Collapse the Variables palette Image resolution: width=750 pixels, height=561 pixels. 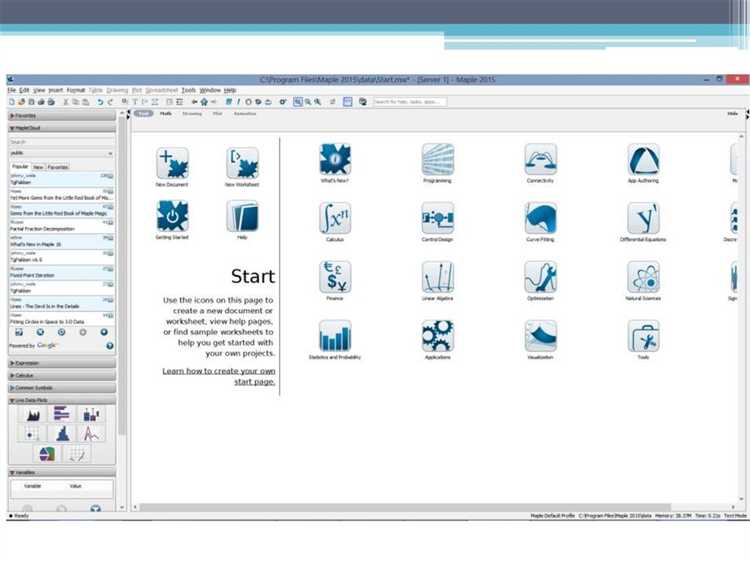62,473
